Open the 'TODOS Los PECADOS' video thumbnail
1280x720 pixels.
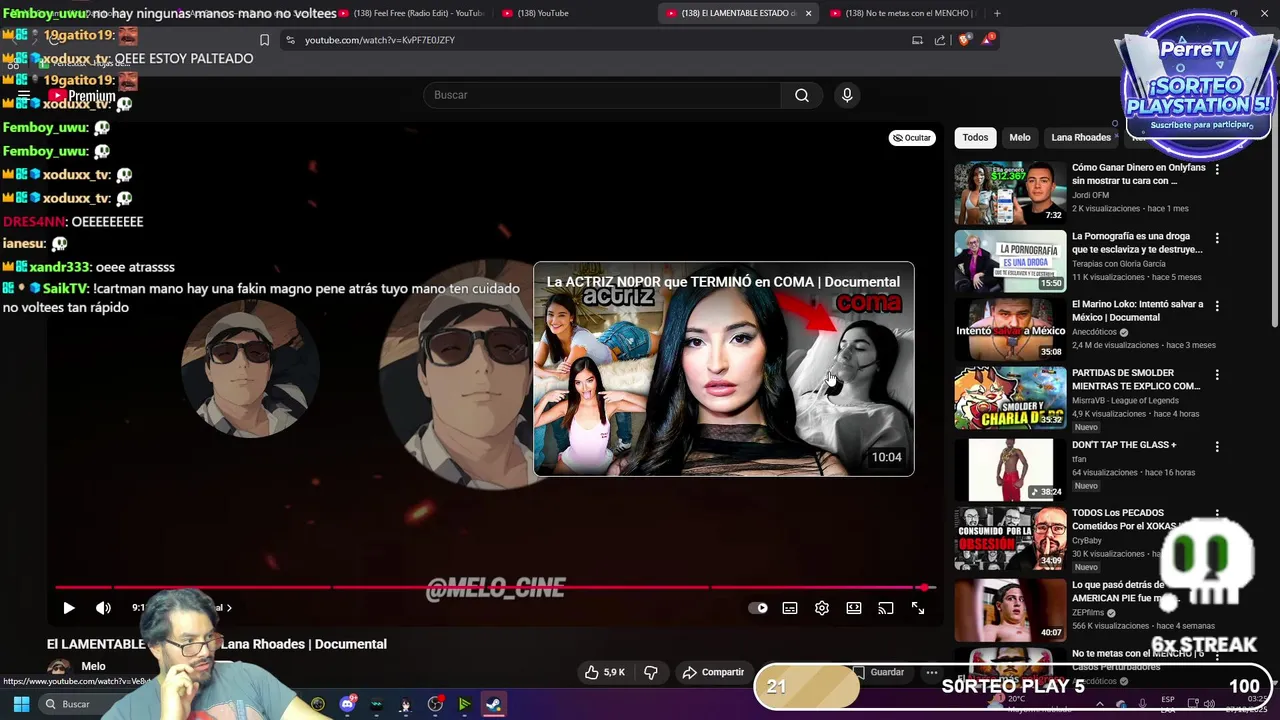(x=1010, y=538)
